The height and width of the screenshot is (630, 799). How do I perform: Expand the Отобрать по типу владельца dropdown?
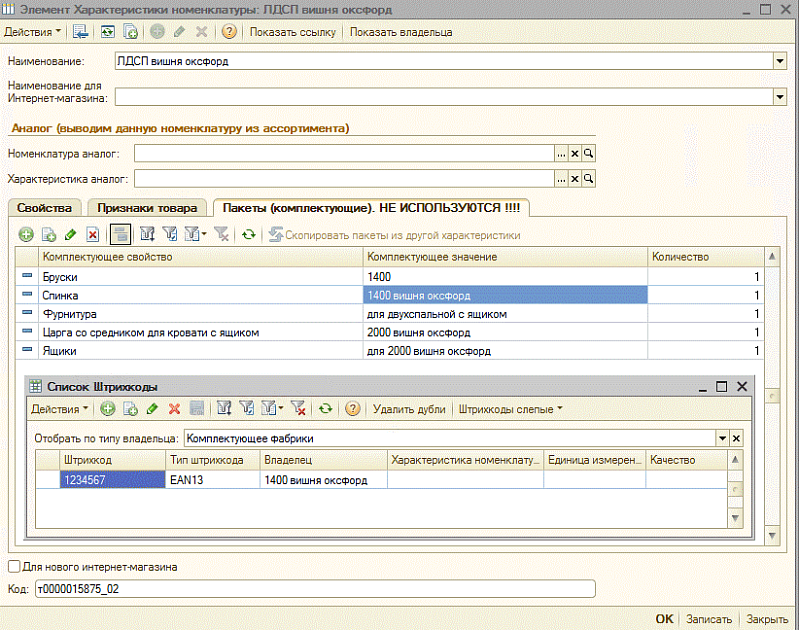722,438
